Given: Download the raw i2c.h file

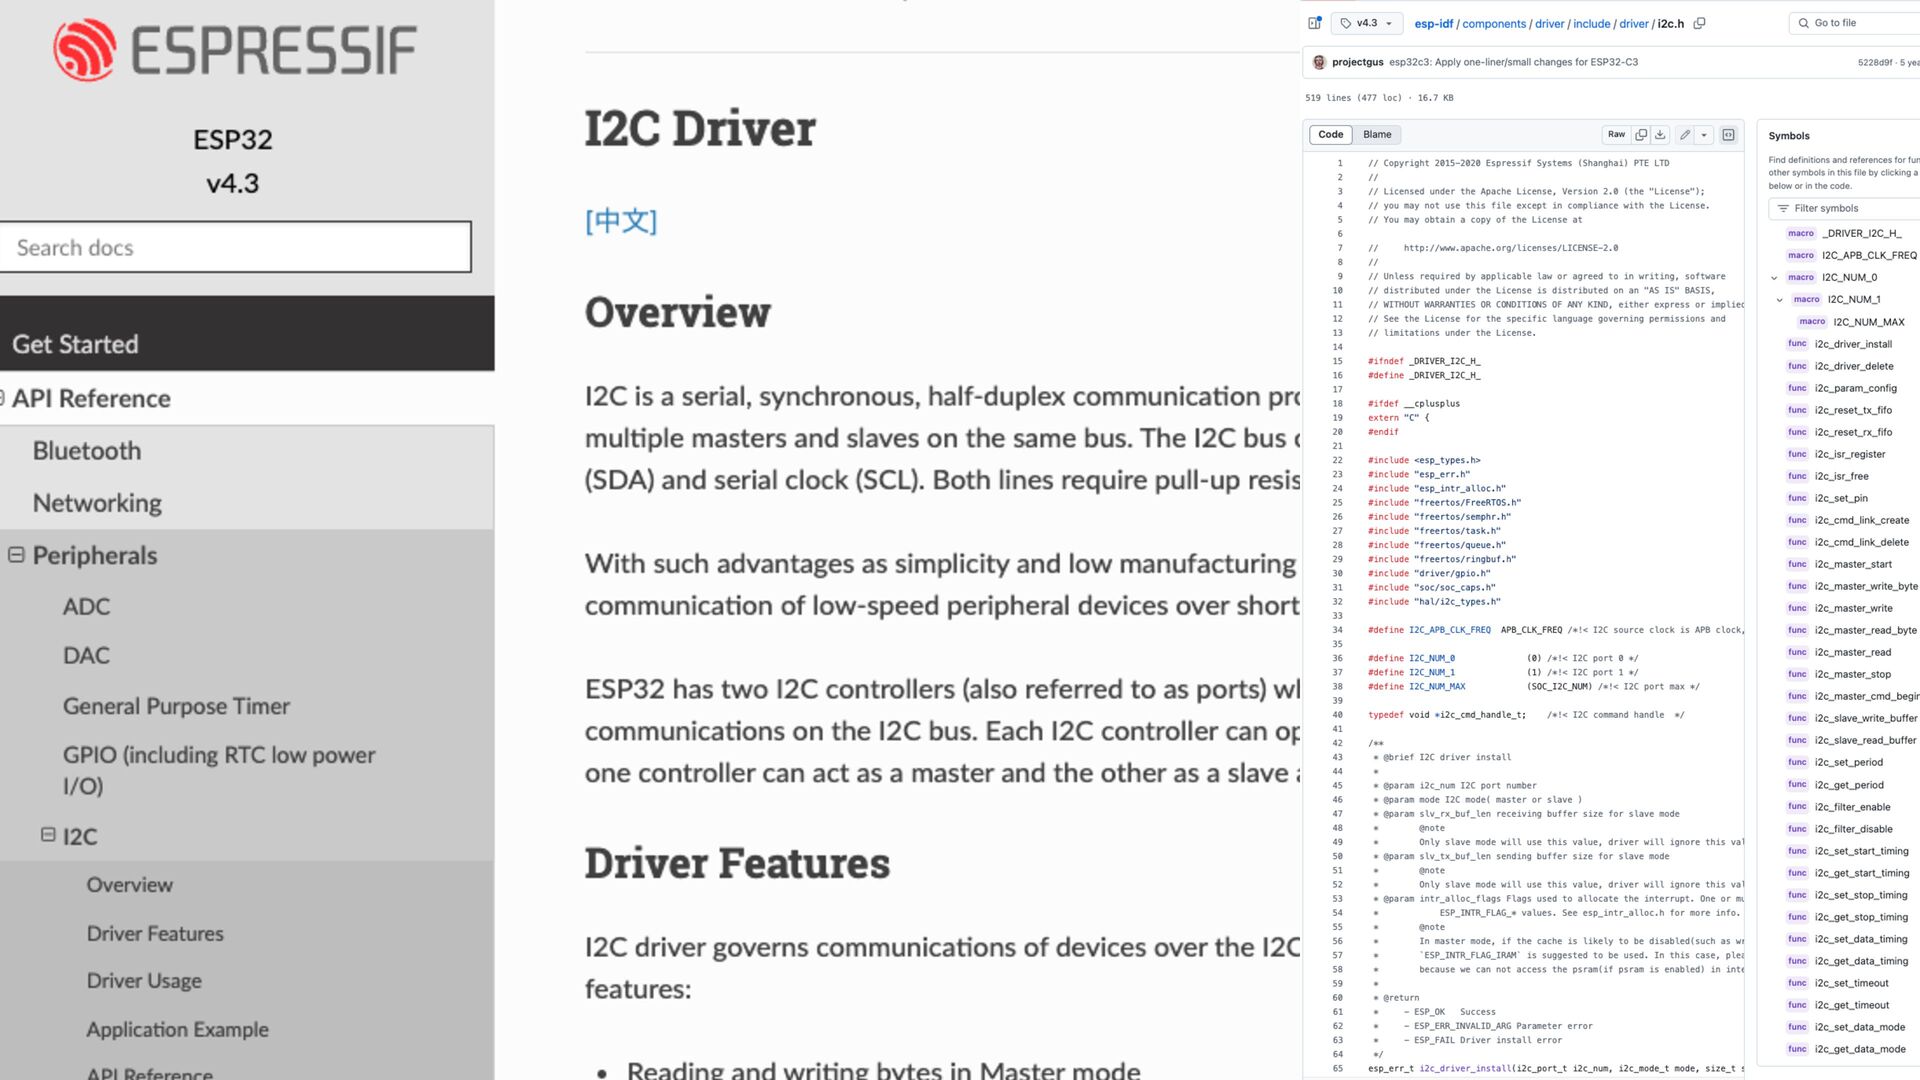Looking at the screenshot, I should point(1660,134).
